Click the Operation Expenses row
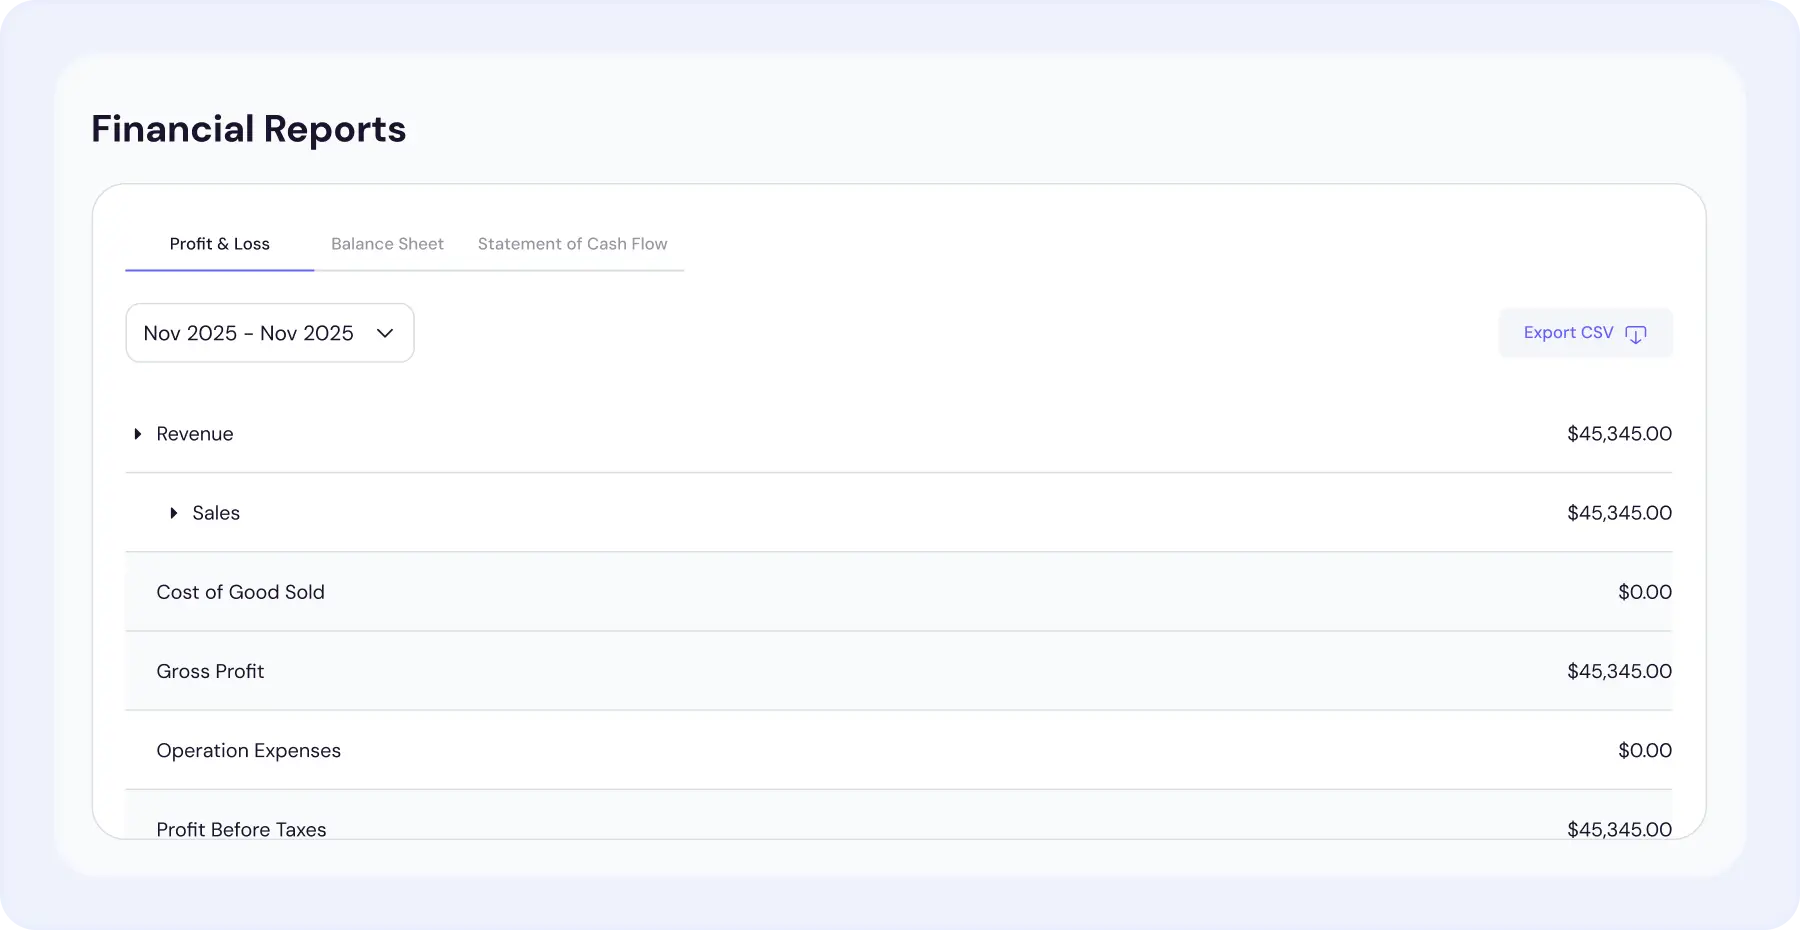This screenshot has height=930, width=1800. tap(248, 751)
